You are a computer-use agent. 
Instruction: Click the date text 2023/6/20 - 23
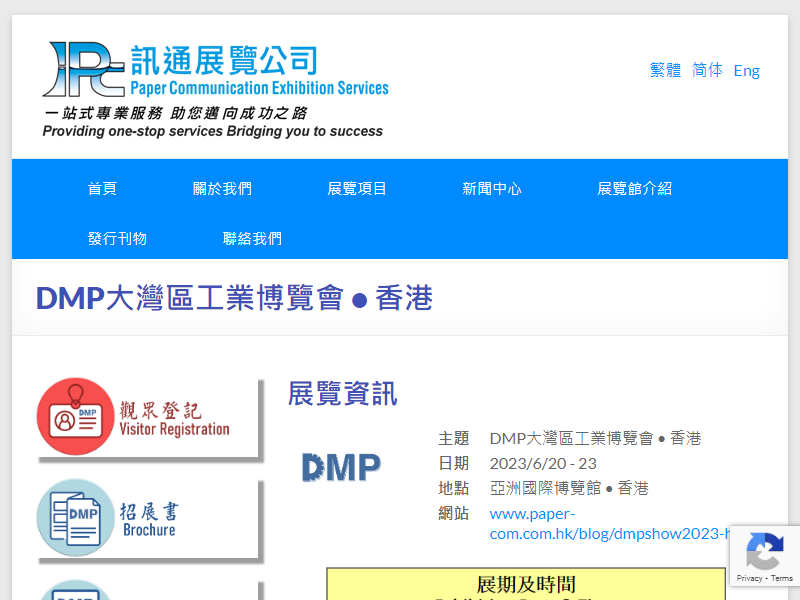point(543,463)
